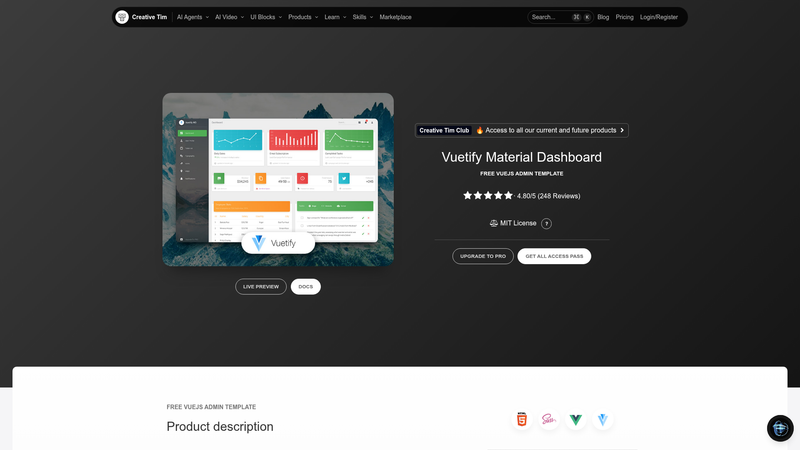Expand the Learn menu
800x450 pixels.
click(335, 17)
